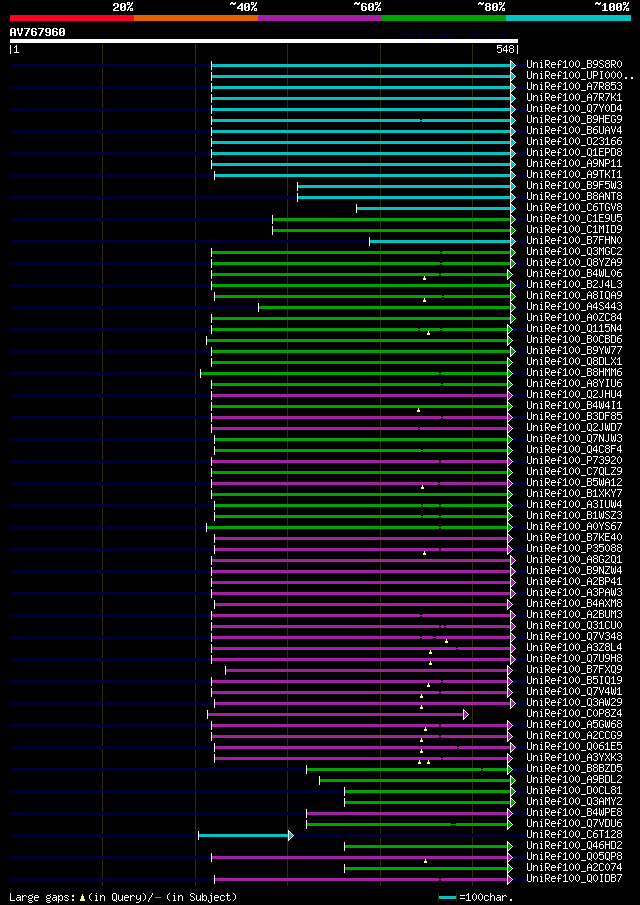
Task: Click the purple ~60% legend segment
Action: [320, 18]
